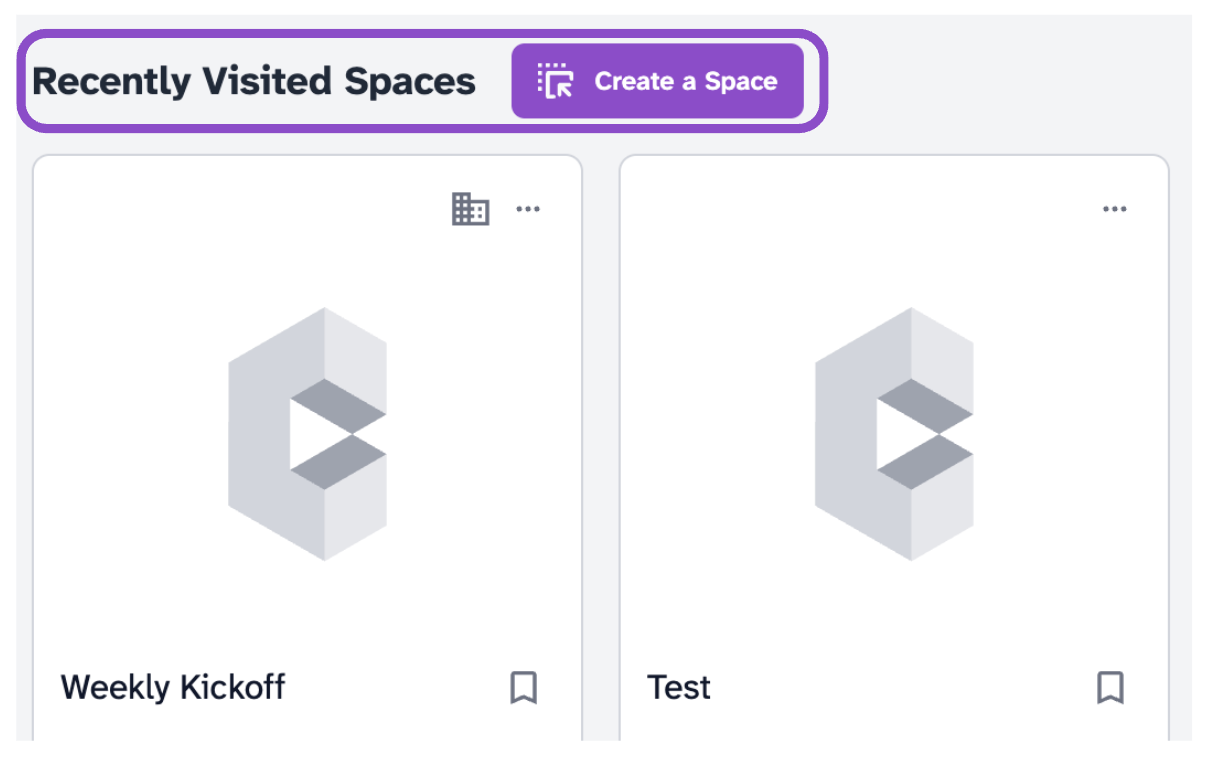This screenshot has width=1206, height=760.
Task: Click the "Create a Space" text label
Action: pos(686,81)
